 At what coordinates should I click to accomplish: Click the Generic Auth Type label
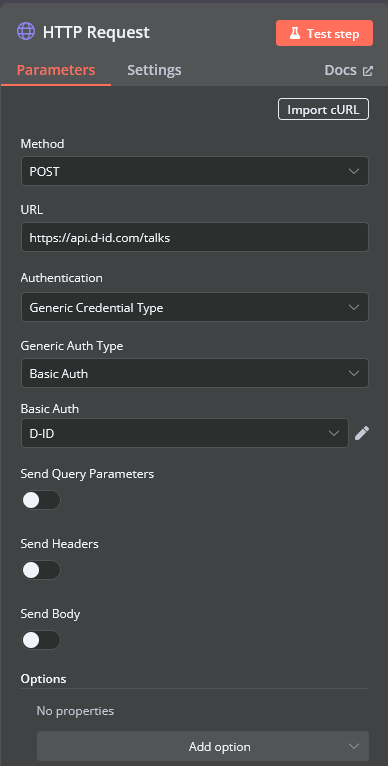[72, 346]
